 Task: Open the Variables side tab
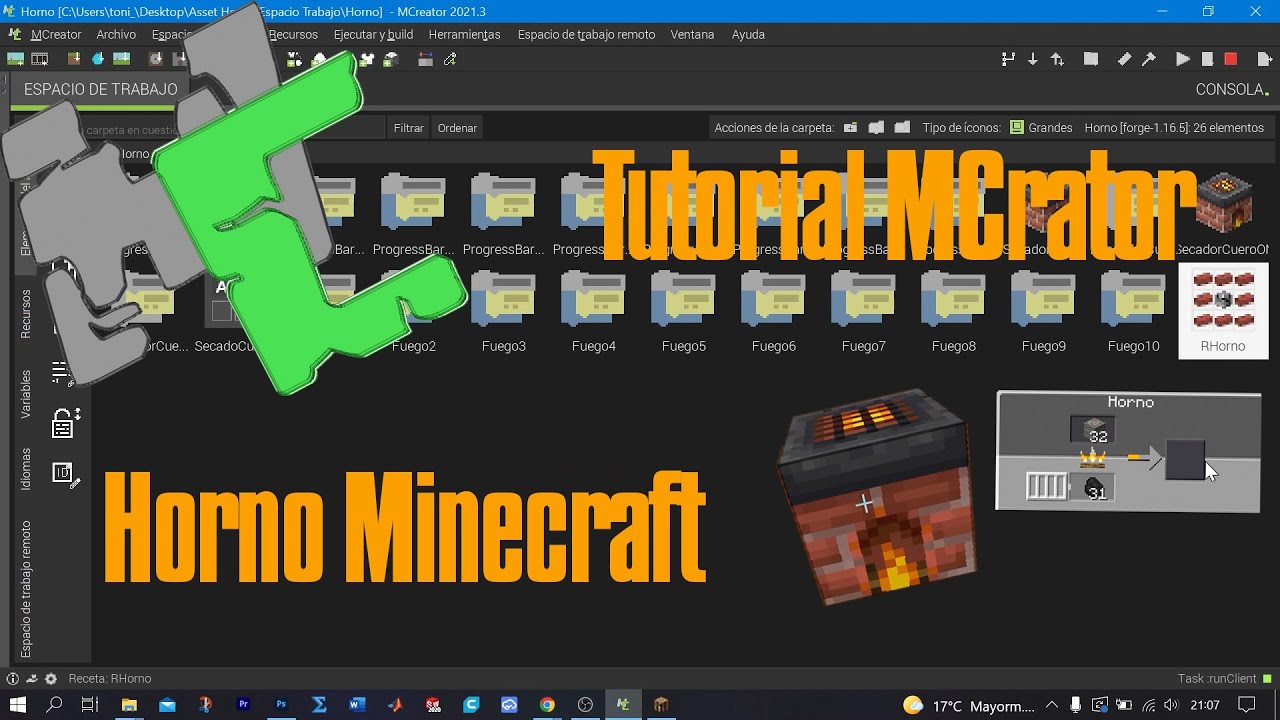[27, 394]
